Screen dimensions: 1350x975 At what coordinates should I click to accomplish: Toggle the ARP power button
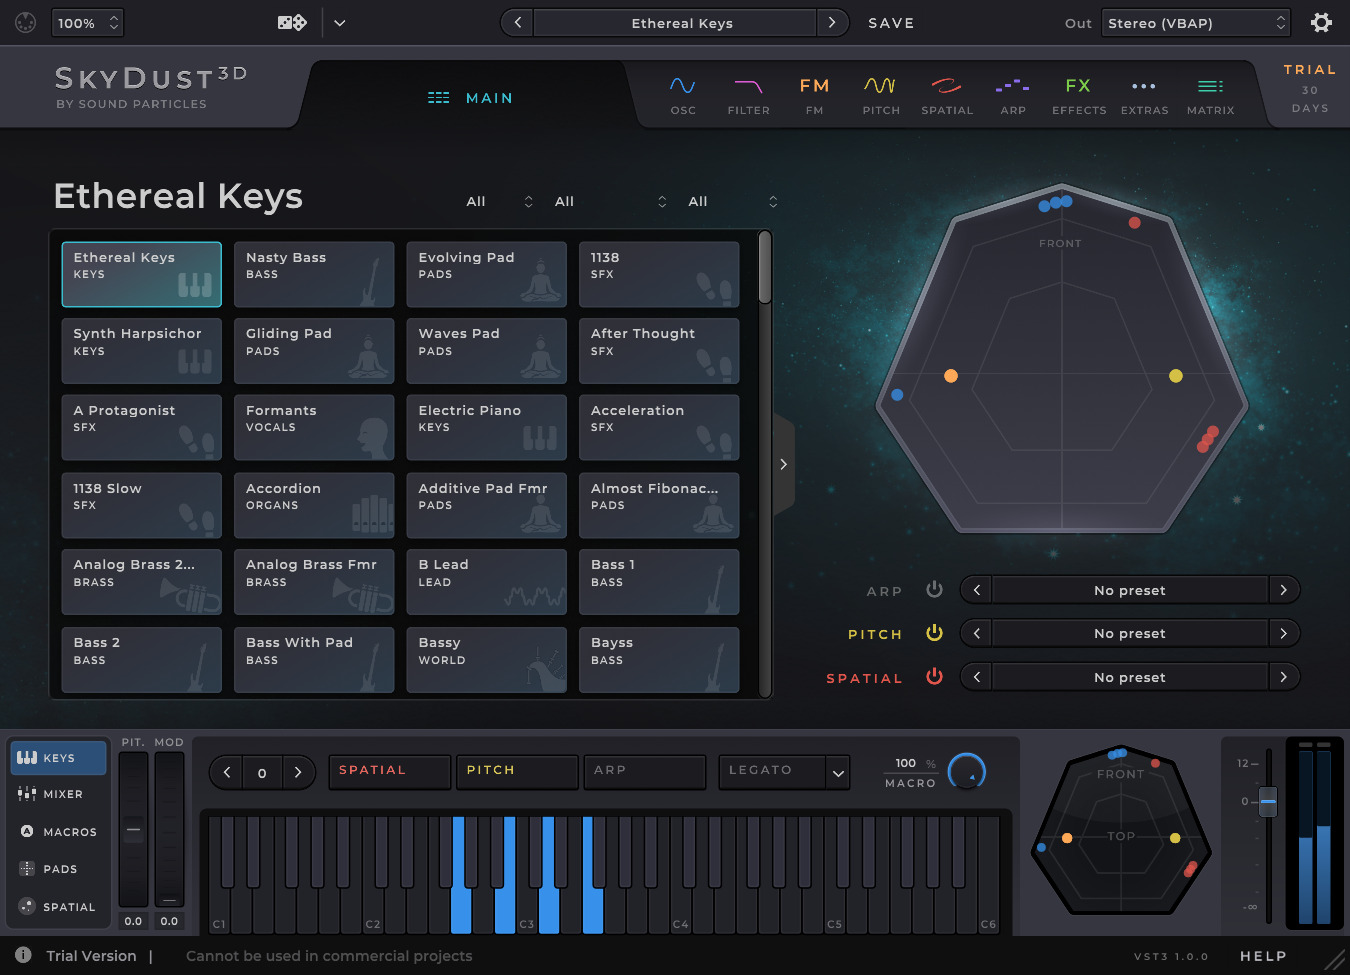coord(934,589)
